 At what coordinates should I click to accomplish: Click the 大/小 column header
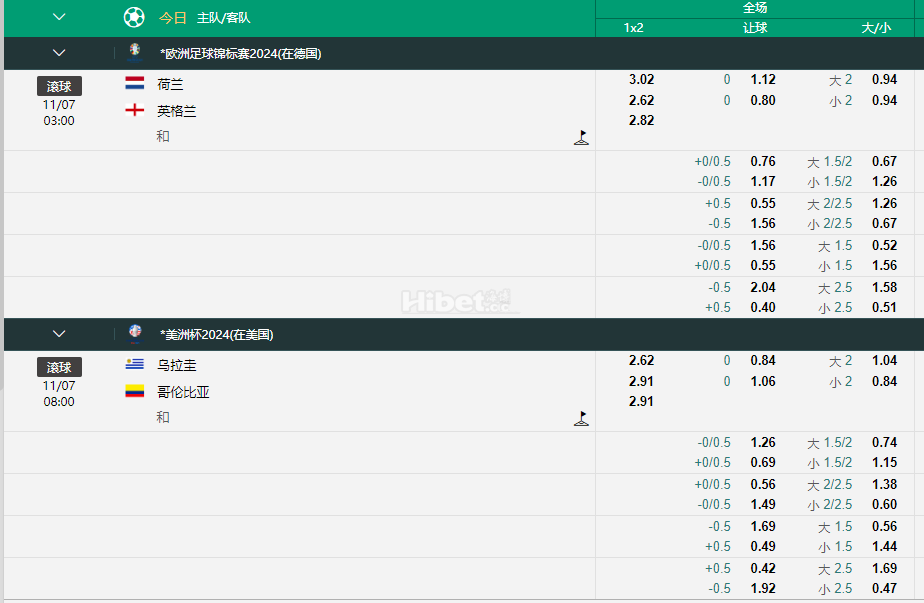pyautogui.click(x=876, y=28)
